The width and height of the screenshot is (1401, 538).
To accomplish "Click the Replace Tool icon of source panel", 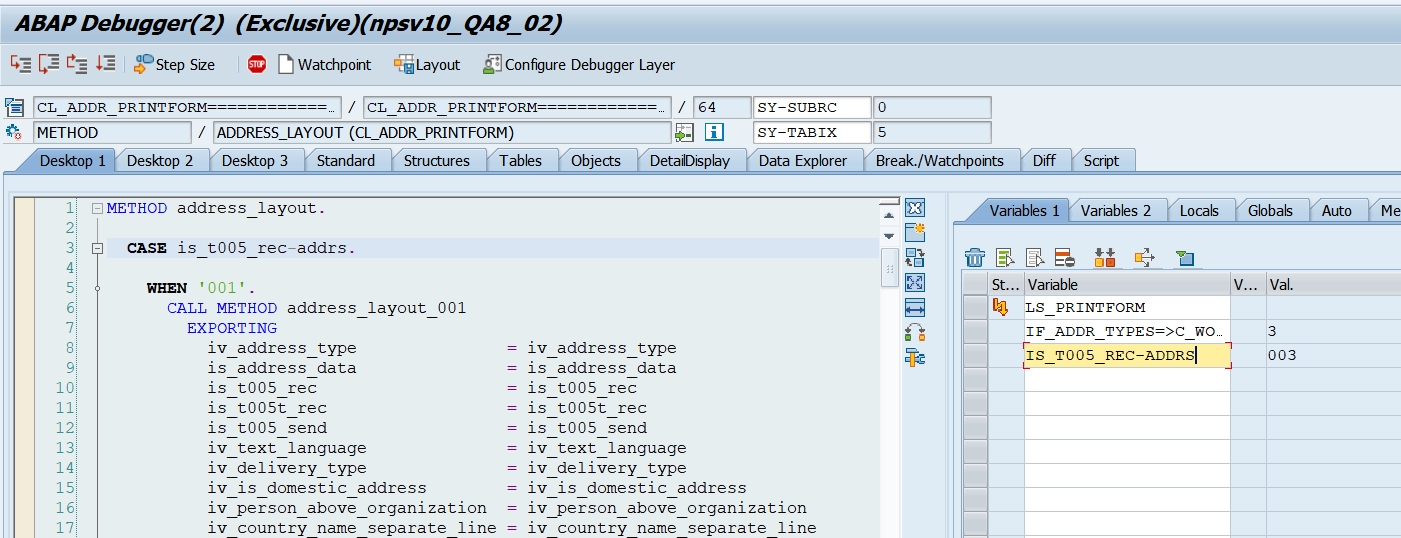I will click(x=914, y=257).
